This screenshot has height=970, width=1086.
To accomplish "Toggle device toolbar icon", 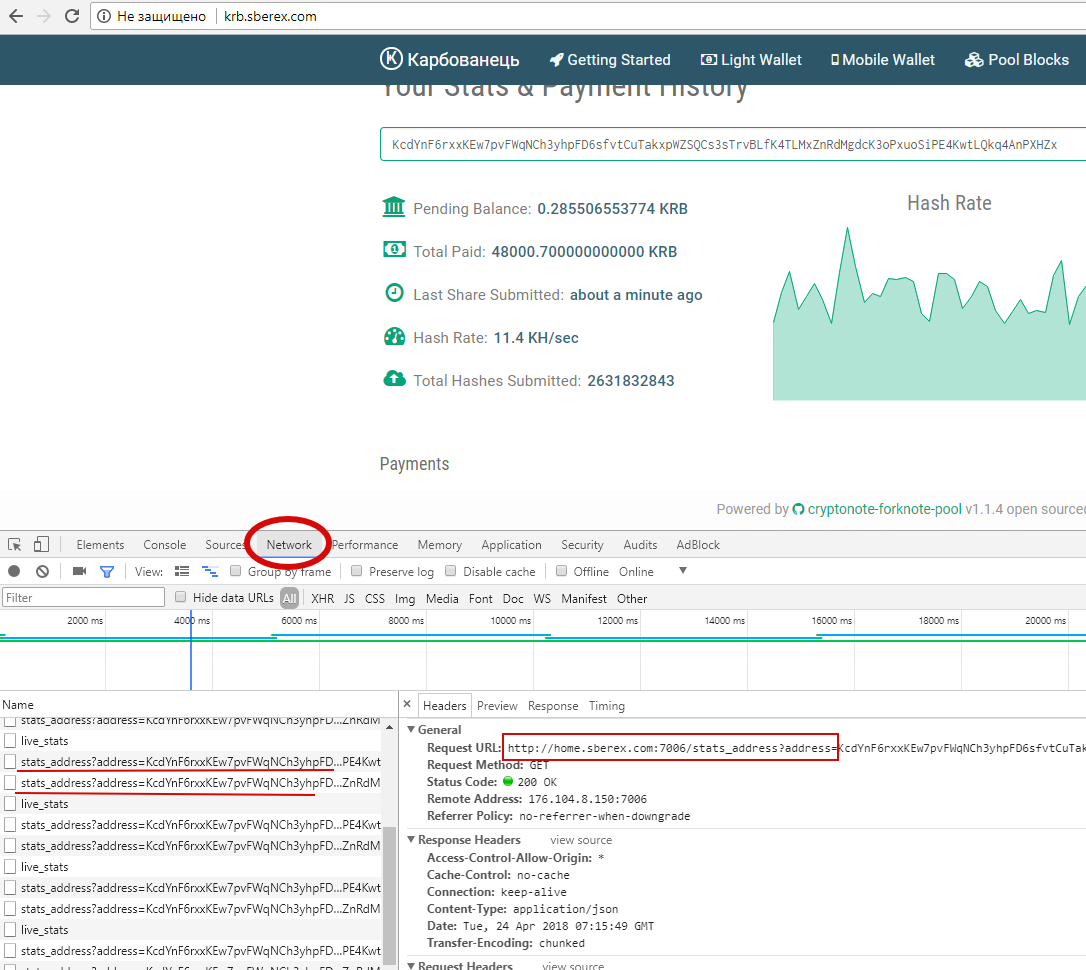I will [42, 545].
